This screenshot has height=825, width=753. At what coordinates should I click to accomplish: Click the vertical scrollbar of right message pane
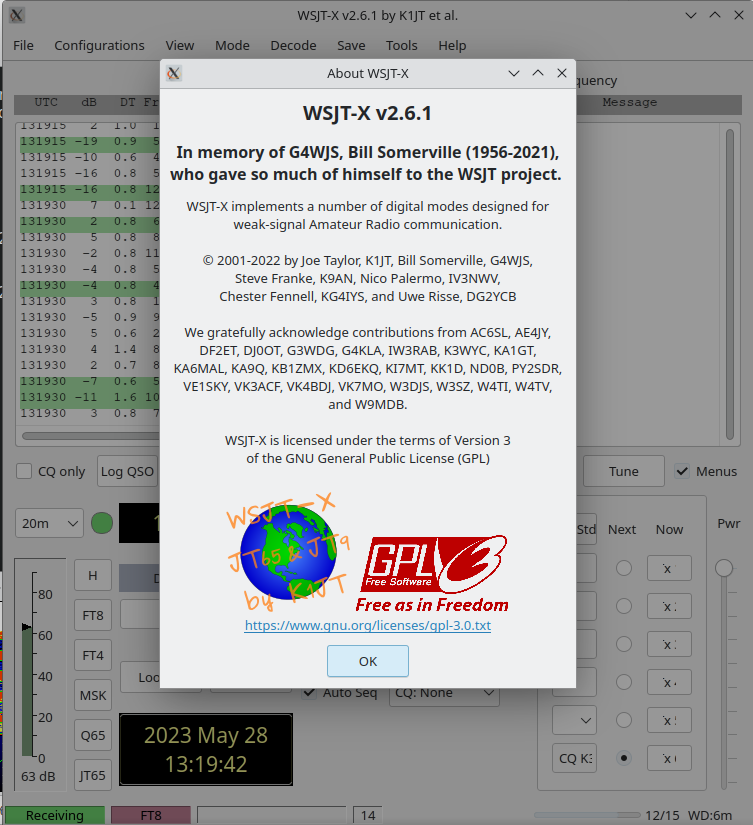point(729,284)
